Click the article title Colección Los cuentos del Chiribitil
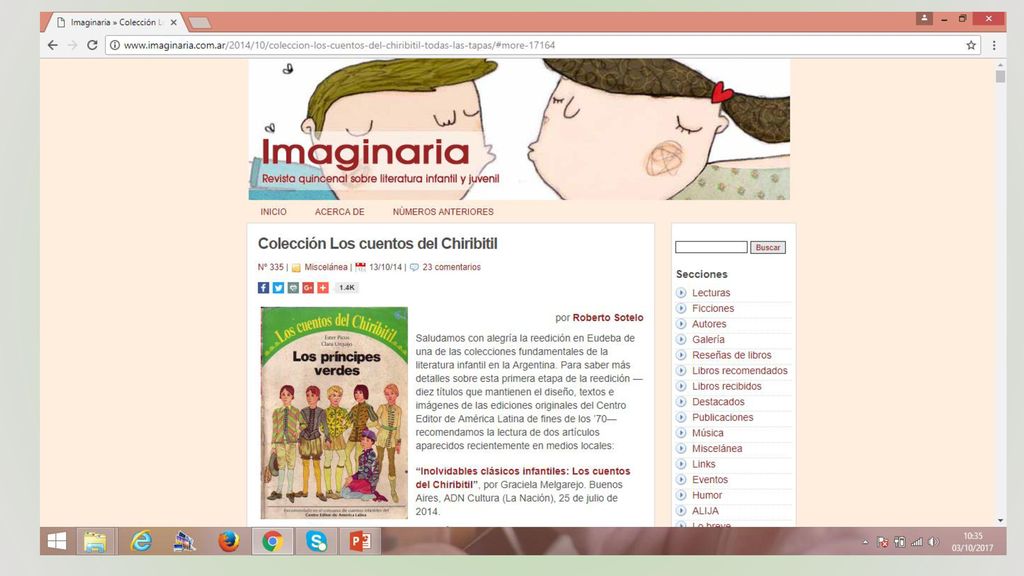The image size is (1024, 576). (x=377, y=244)
